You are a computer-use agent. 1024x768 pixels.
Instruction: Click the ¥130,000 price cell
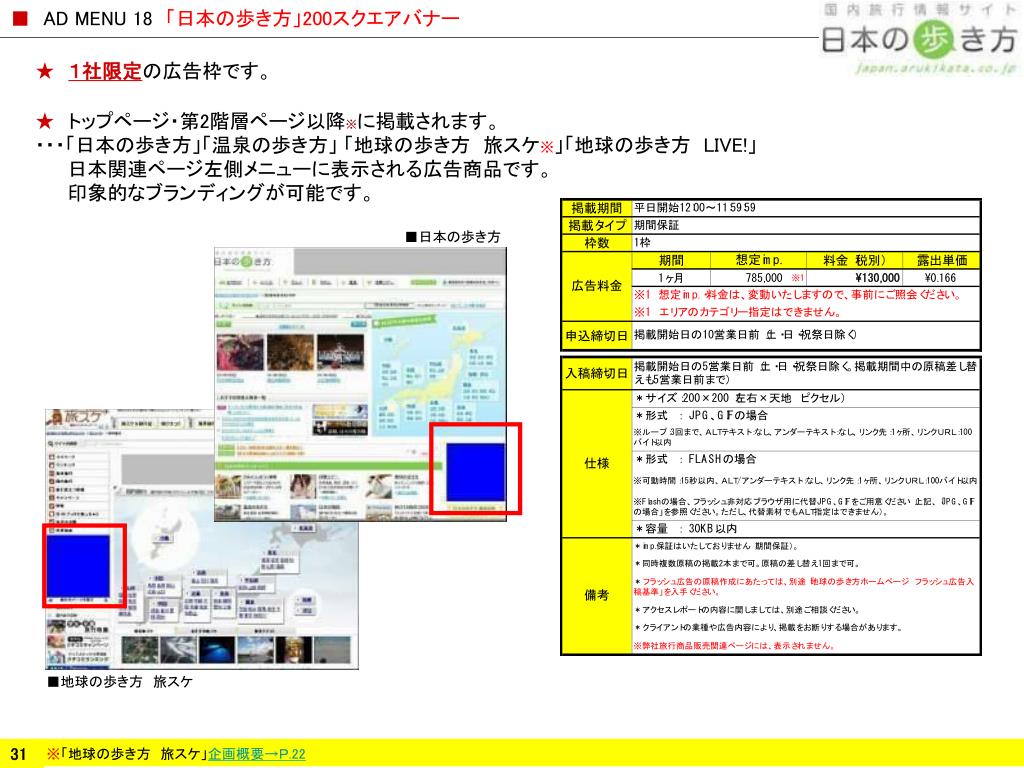pyautogui.click(x=854, y=278)
